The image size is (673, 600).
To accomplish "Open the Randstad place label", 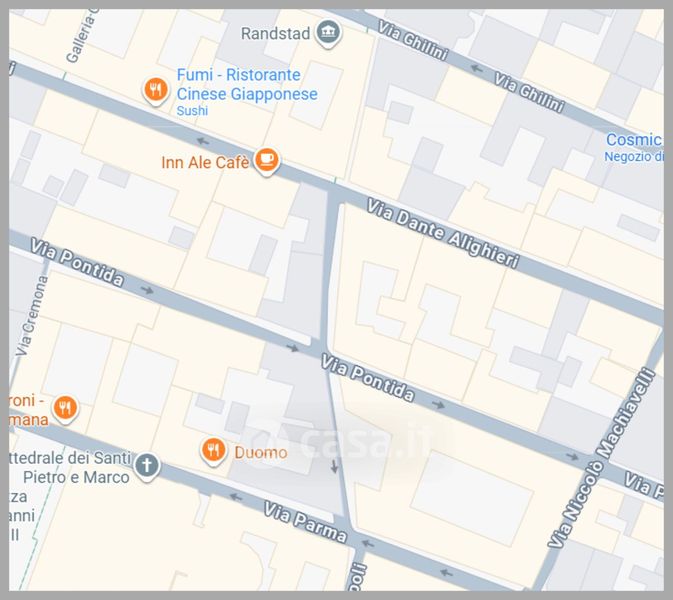I will 275,34.
